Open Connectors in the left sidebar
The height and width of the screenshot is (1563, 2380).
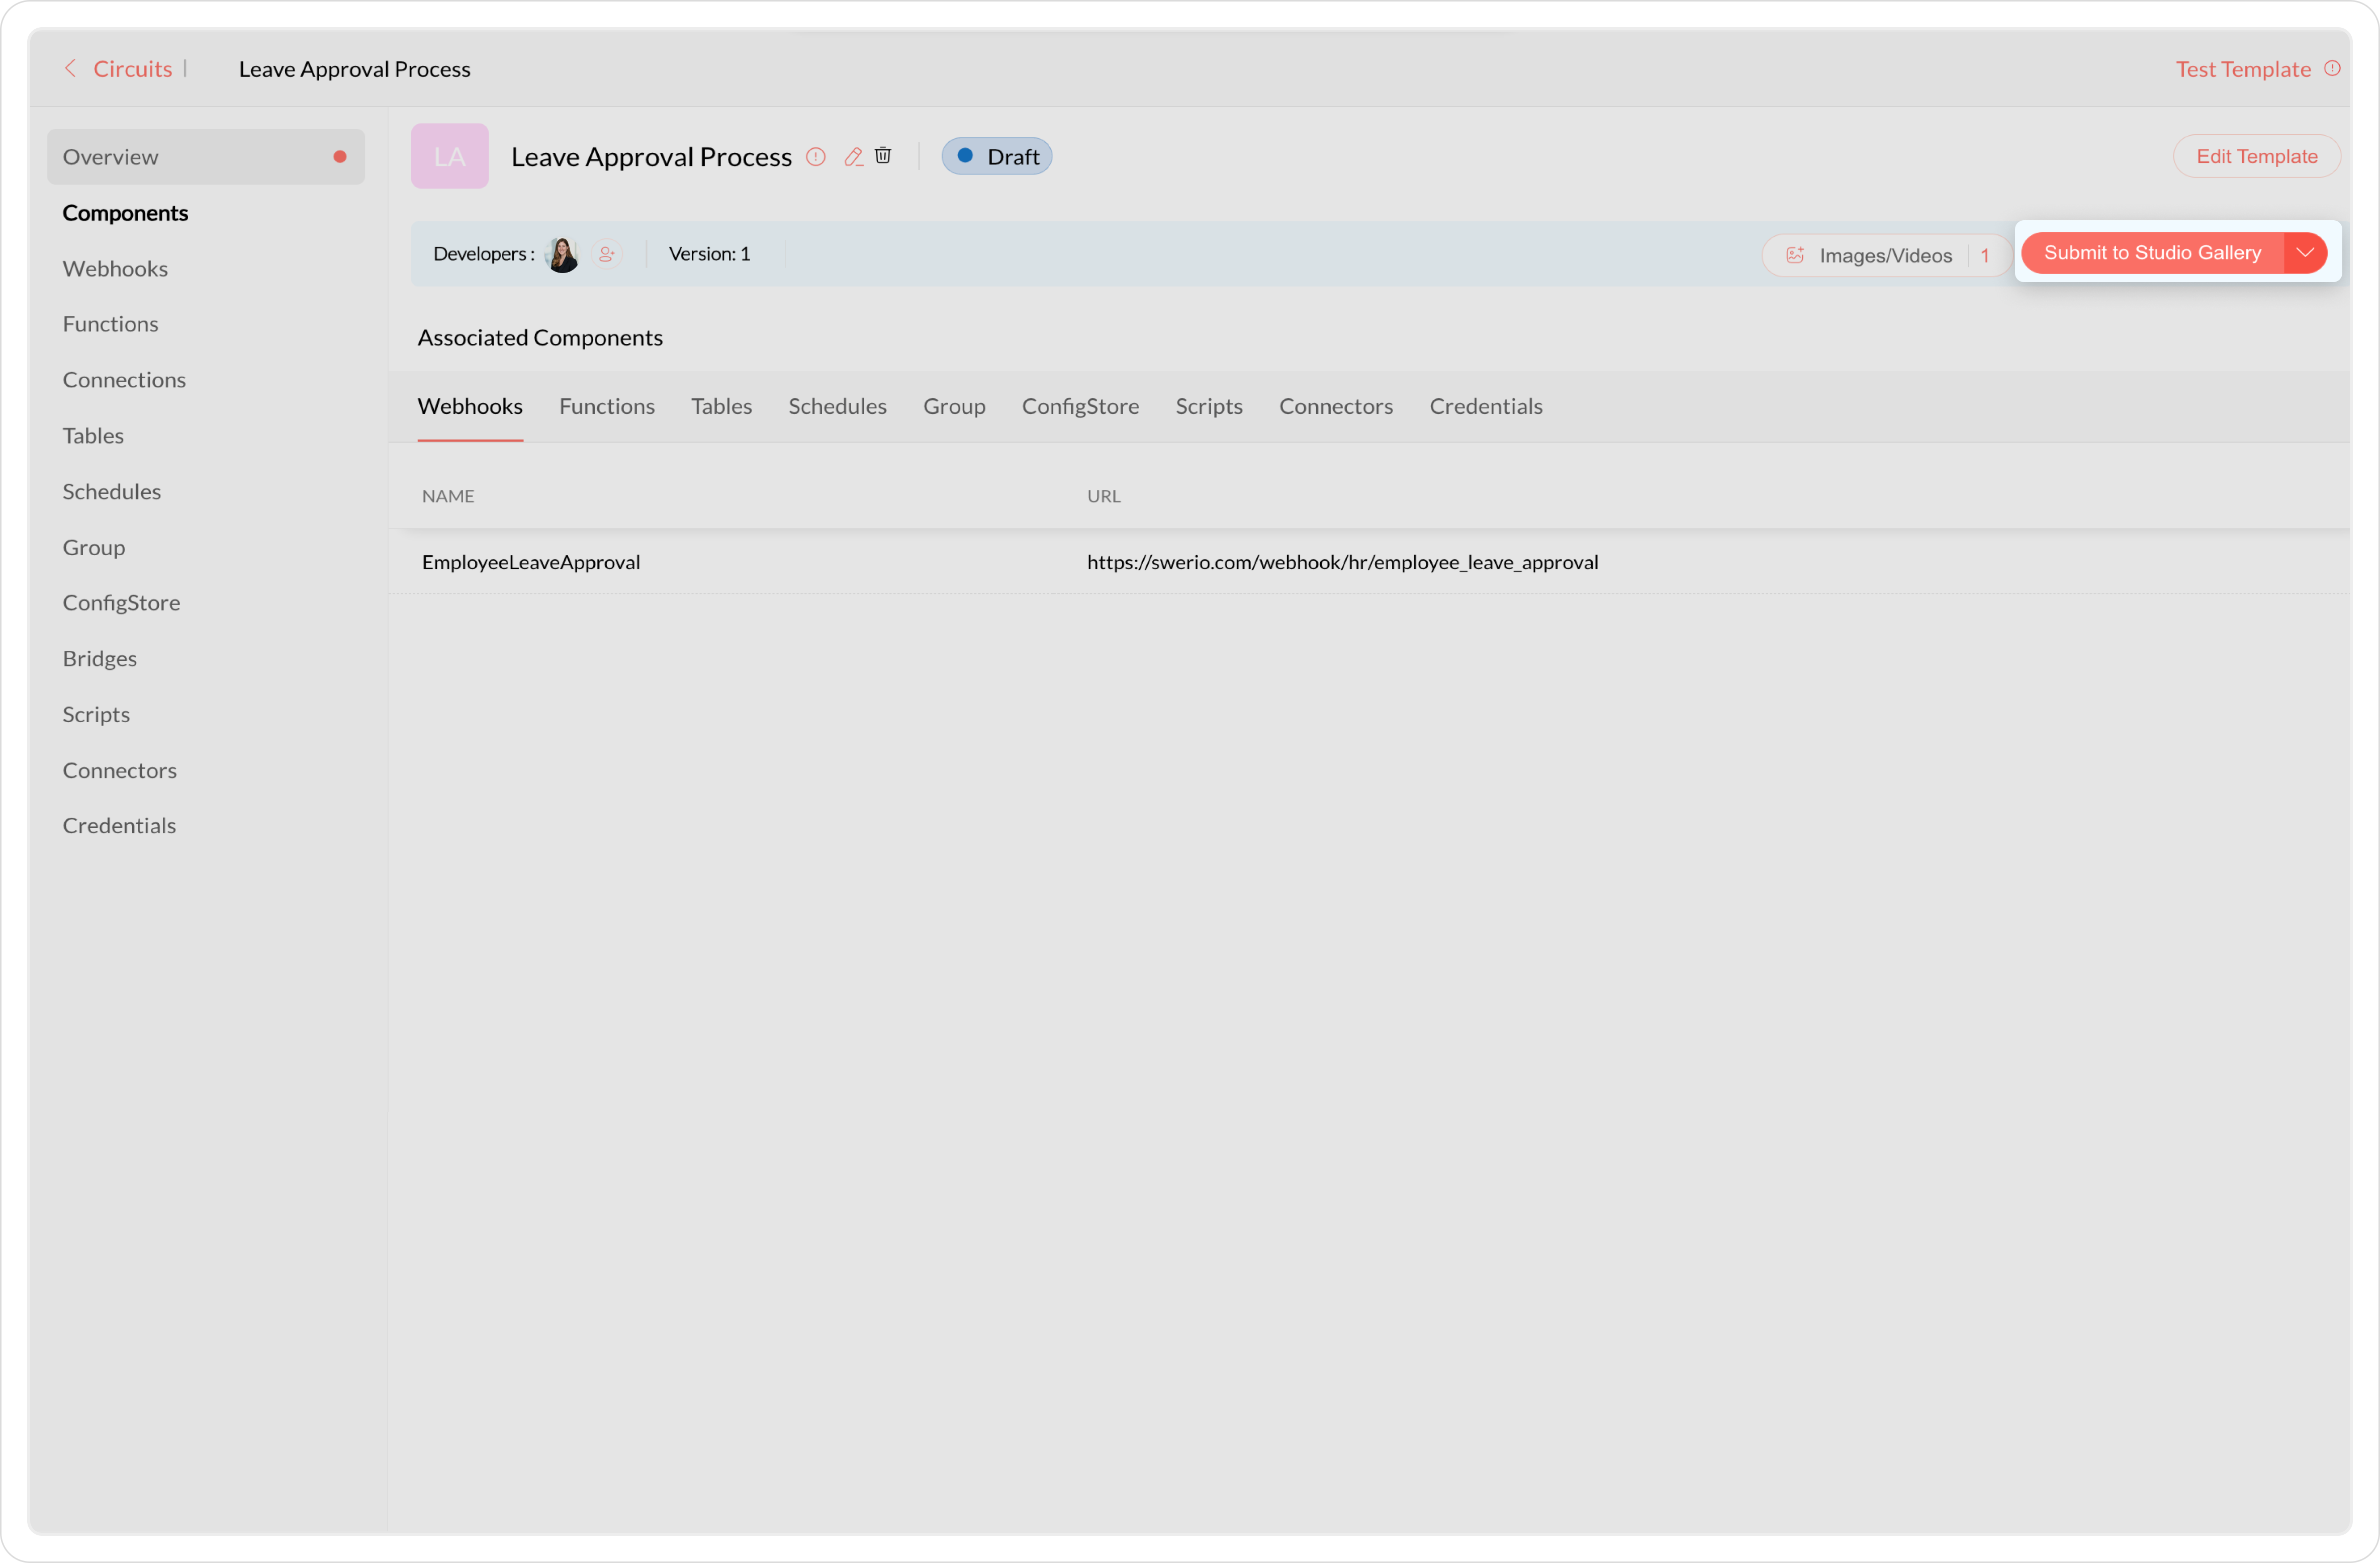coord(119,770)
